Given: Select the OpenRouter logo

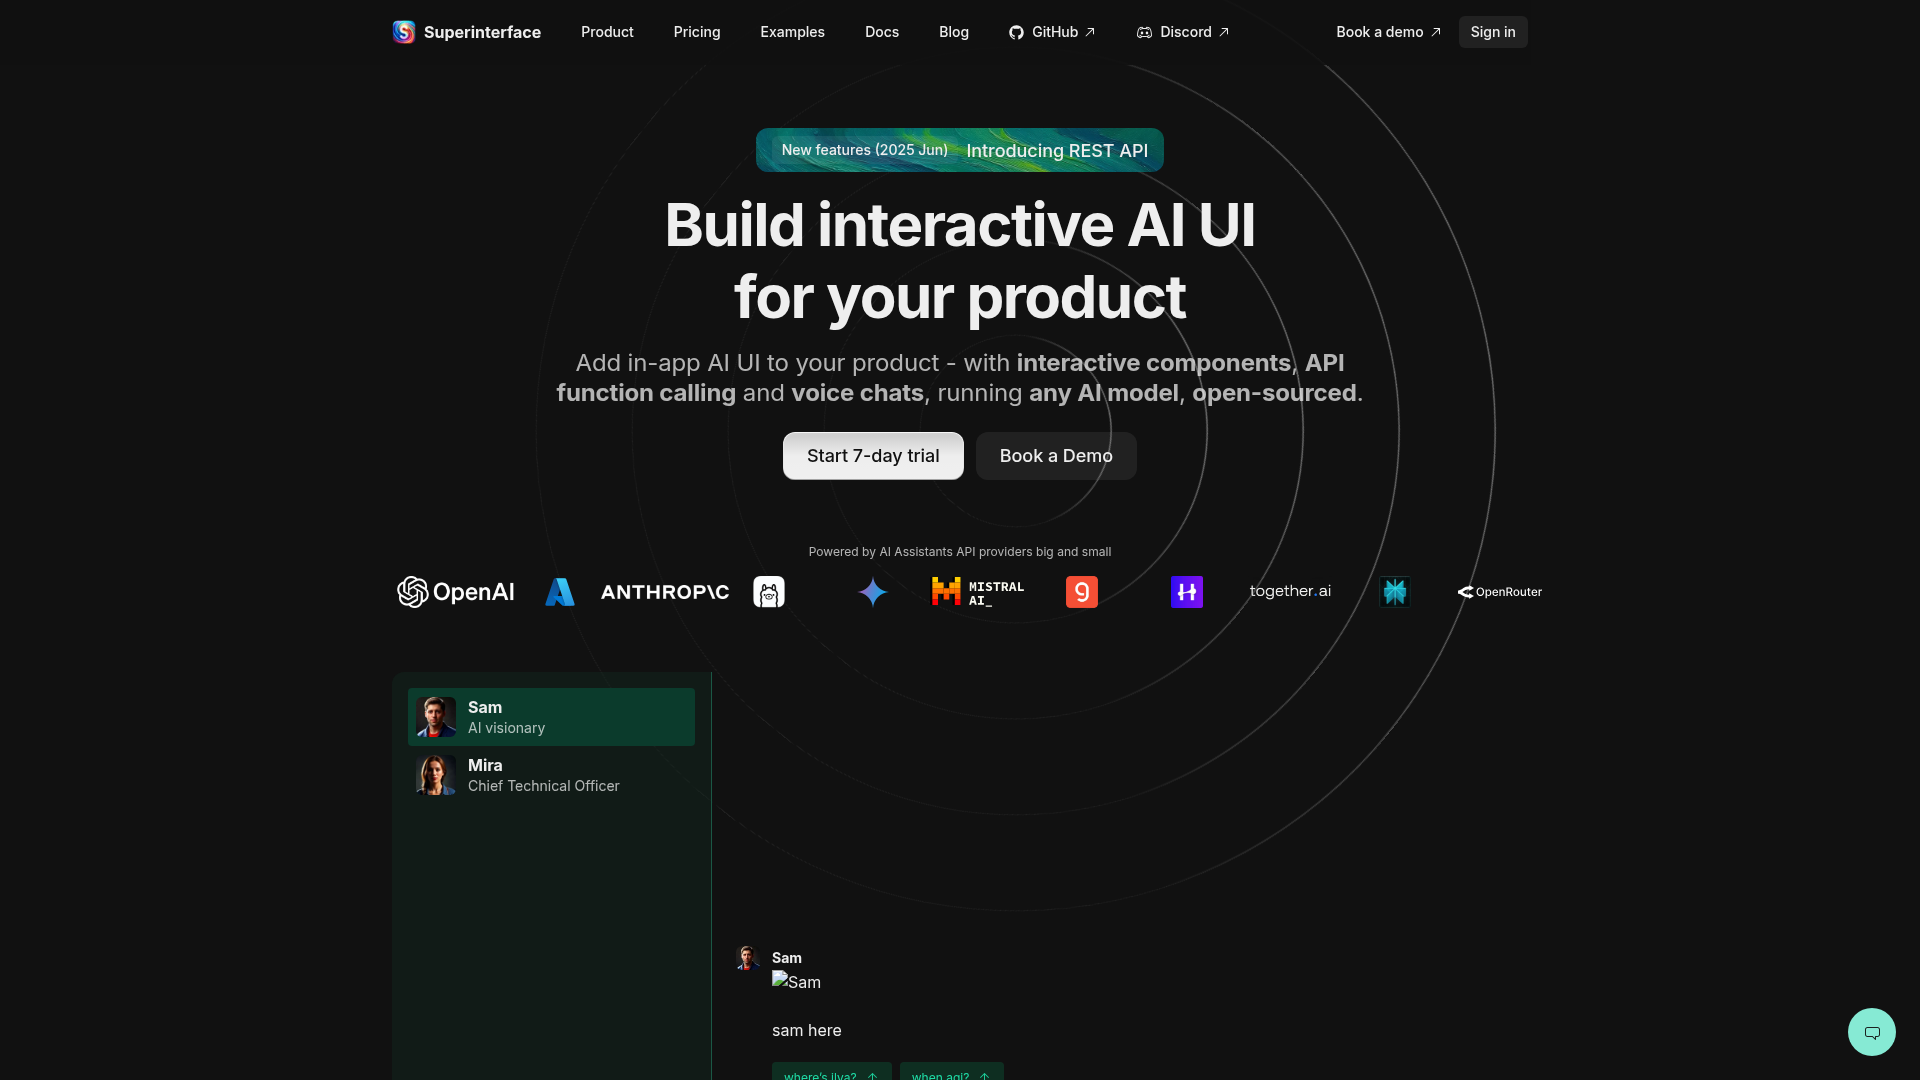Looking at the screenshot, I should point(1499,591).
